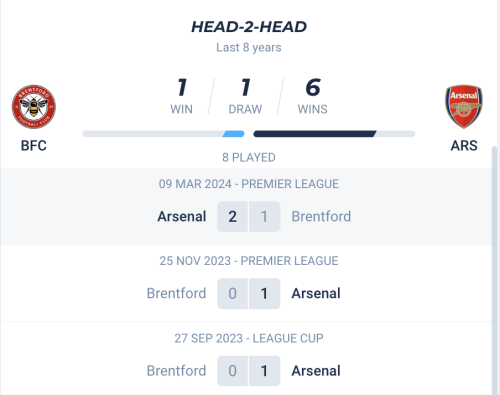500x395 pixels.
Task: Select the ARS team label
Action: click(464, 146)
